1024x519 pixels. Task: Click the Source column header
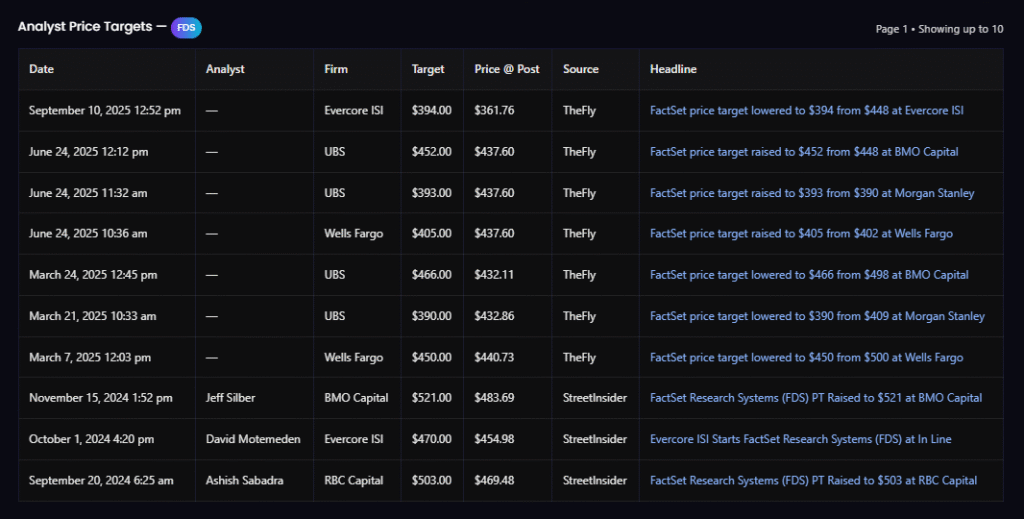point(580,69)
